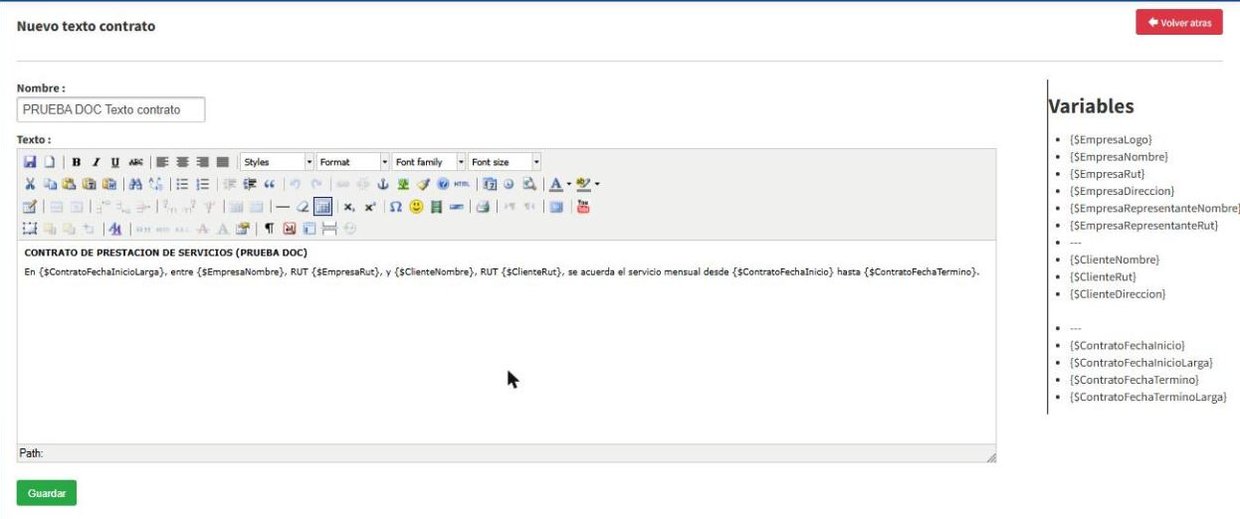Open the Find binoculars tool

[136, 184]
